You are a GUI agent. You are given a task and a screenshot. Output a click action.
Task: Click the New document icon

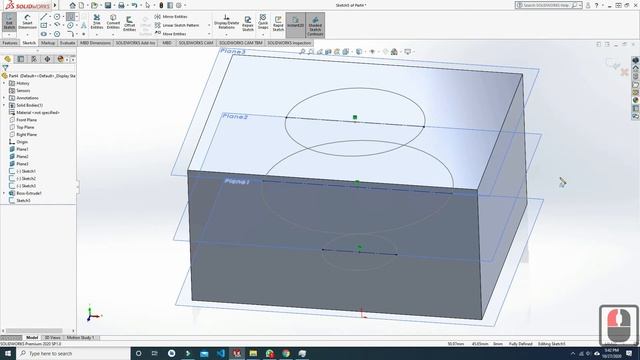tap(82, 5)
